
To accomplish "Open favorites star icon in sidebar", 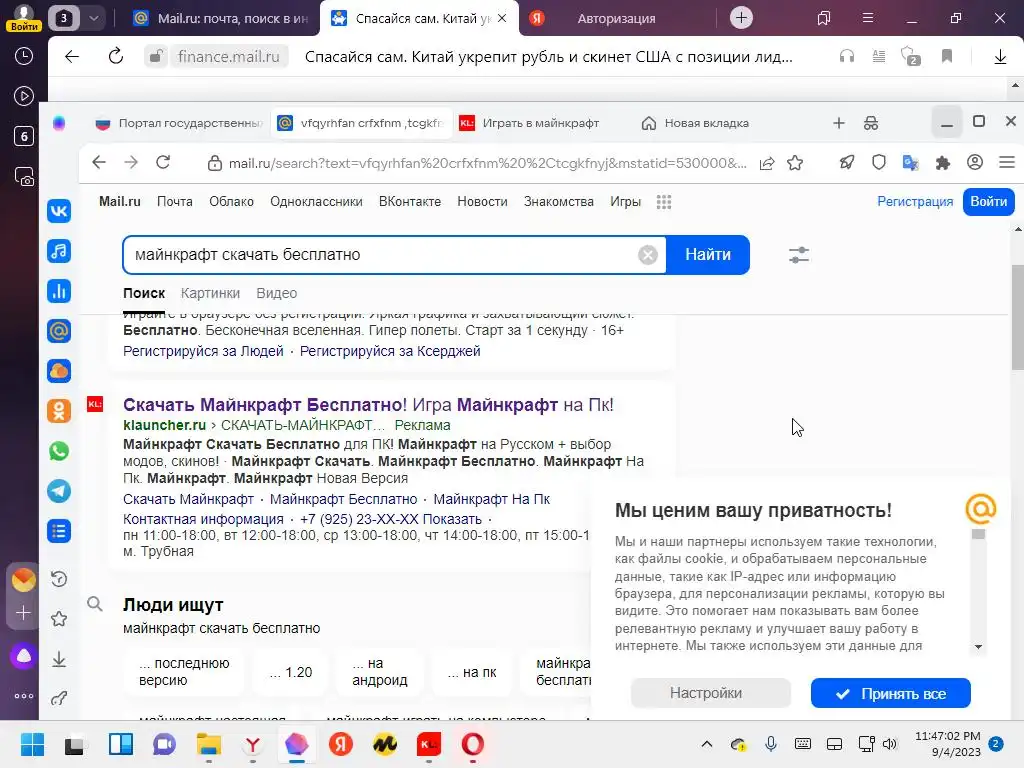I will tap(59, 618).
